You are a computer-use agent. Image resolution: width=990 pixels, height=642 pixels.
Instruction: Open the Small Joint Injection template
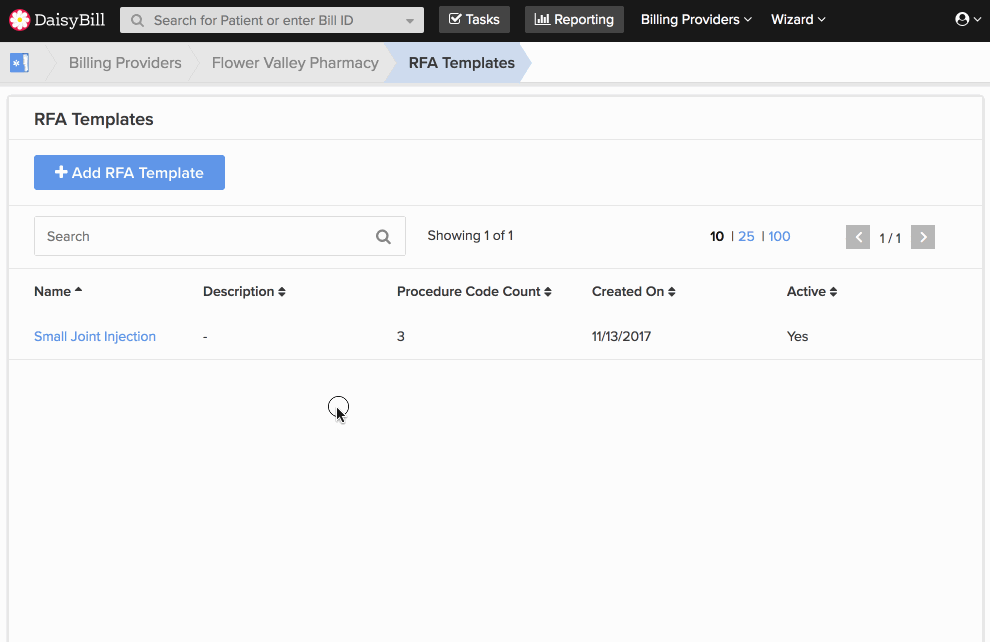pyautogui.click(x=95, y=336)
